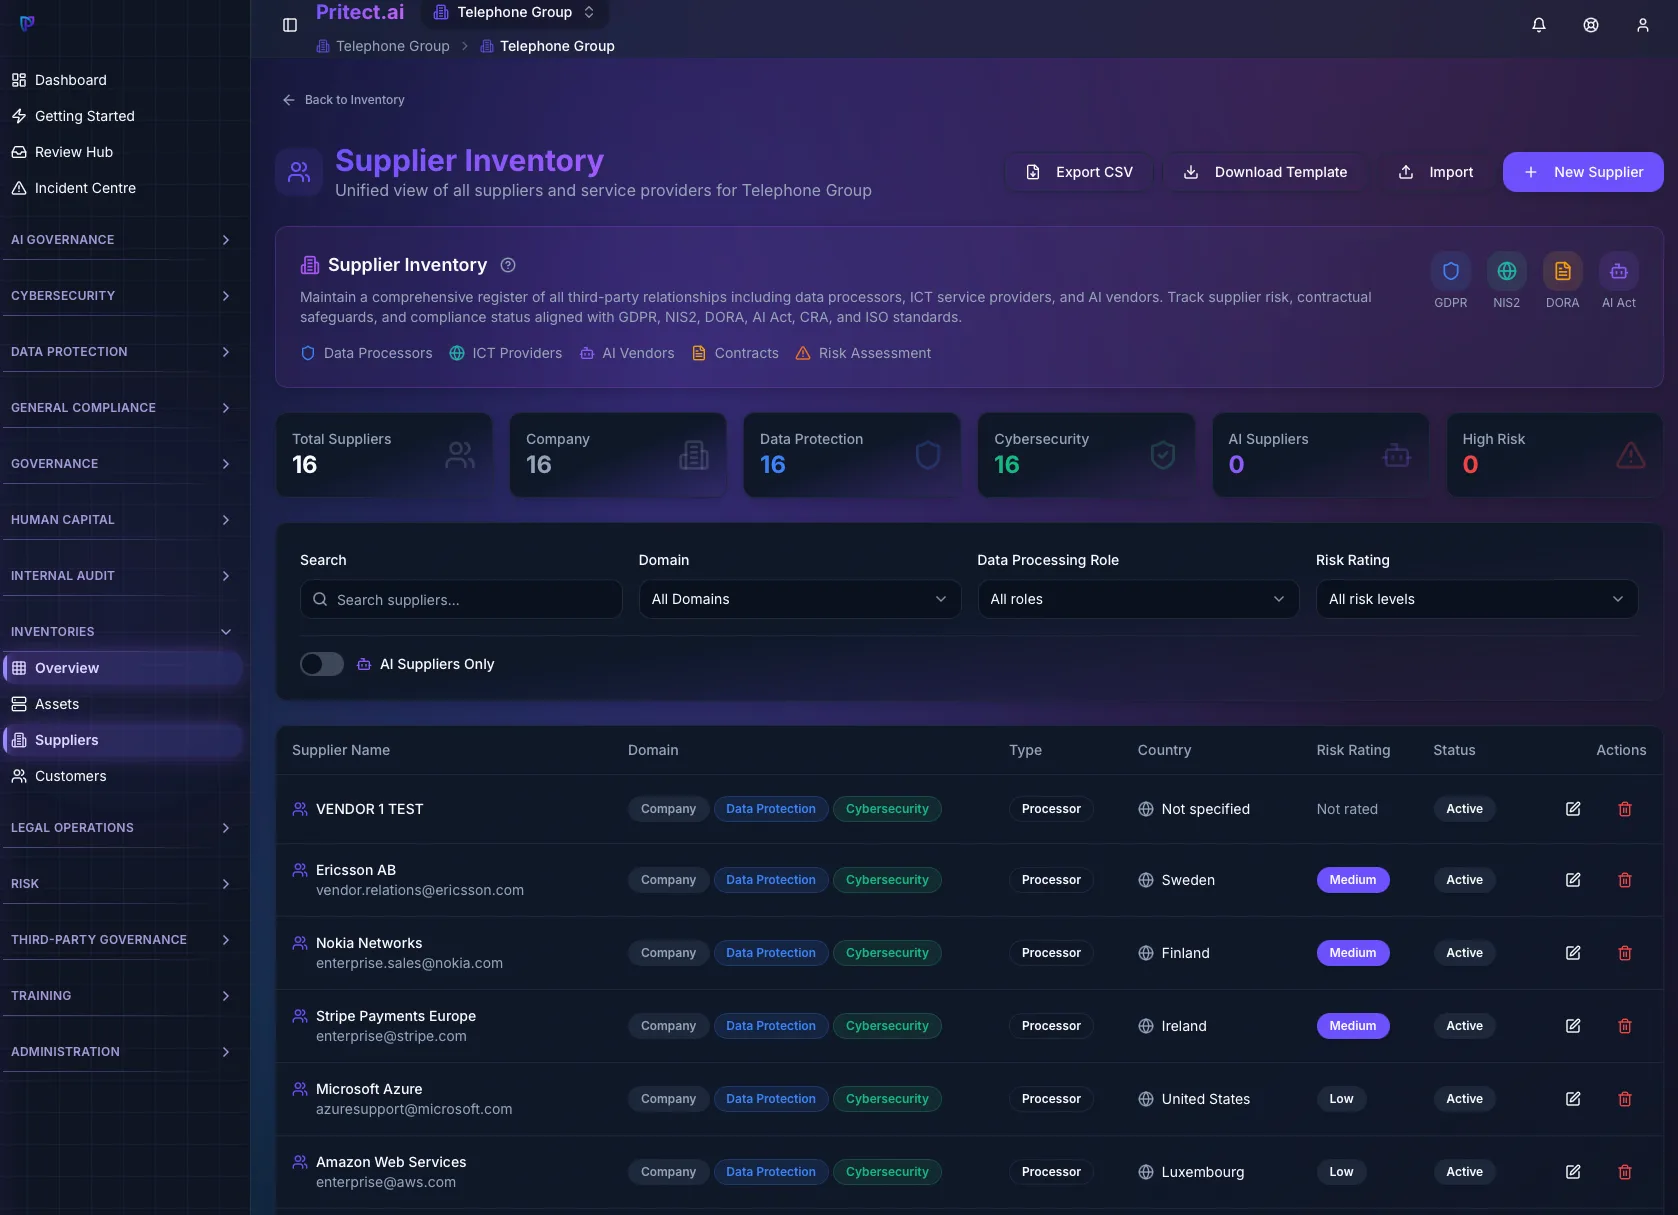Open notifications bell icon
This screenshot has height=1215, width=1678.
click(x=1539, y=25)
